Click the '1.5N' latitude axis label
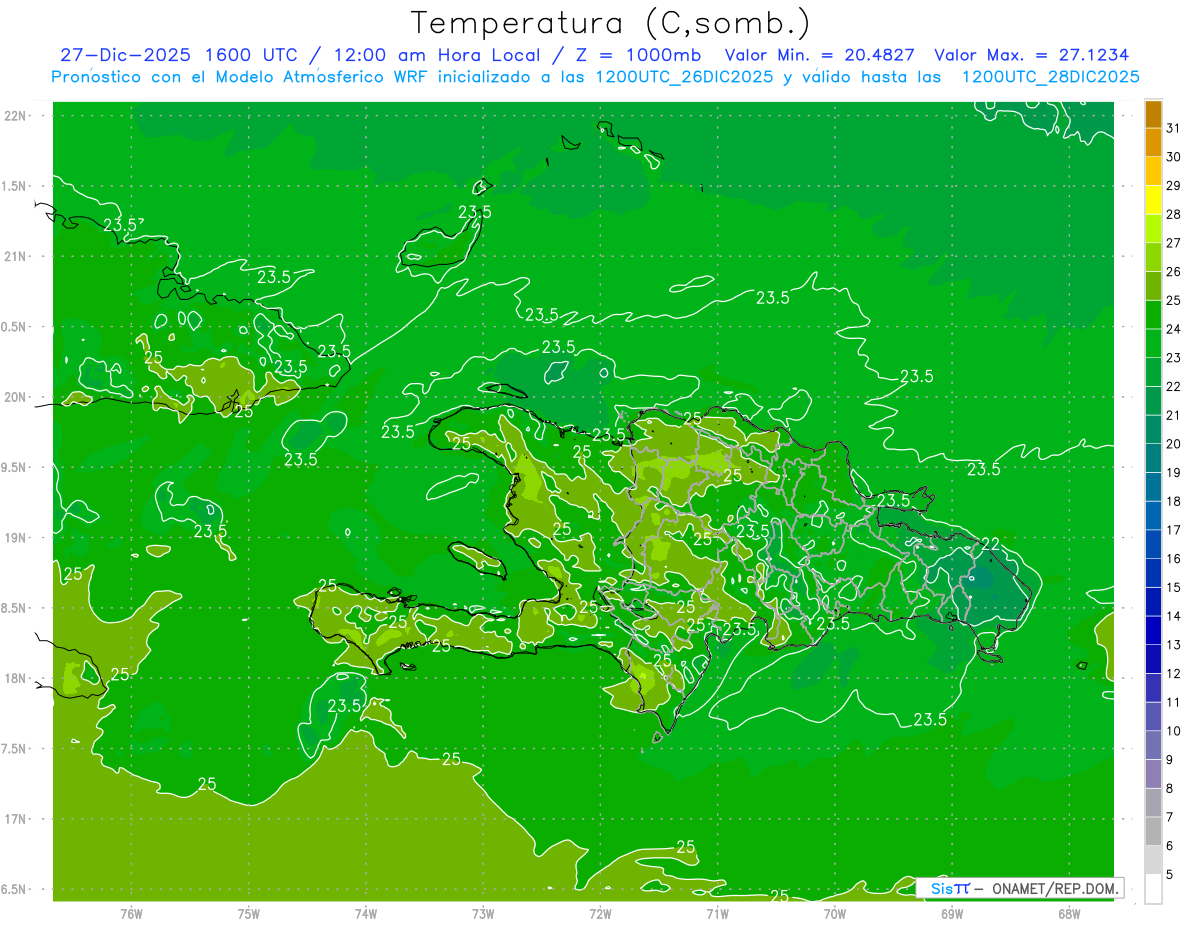The image size is (1200, 927). [x=14, y=186]
